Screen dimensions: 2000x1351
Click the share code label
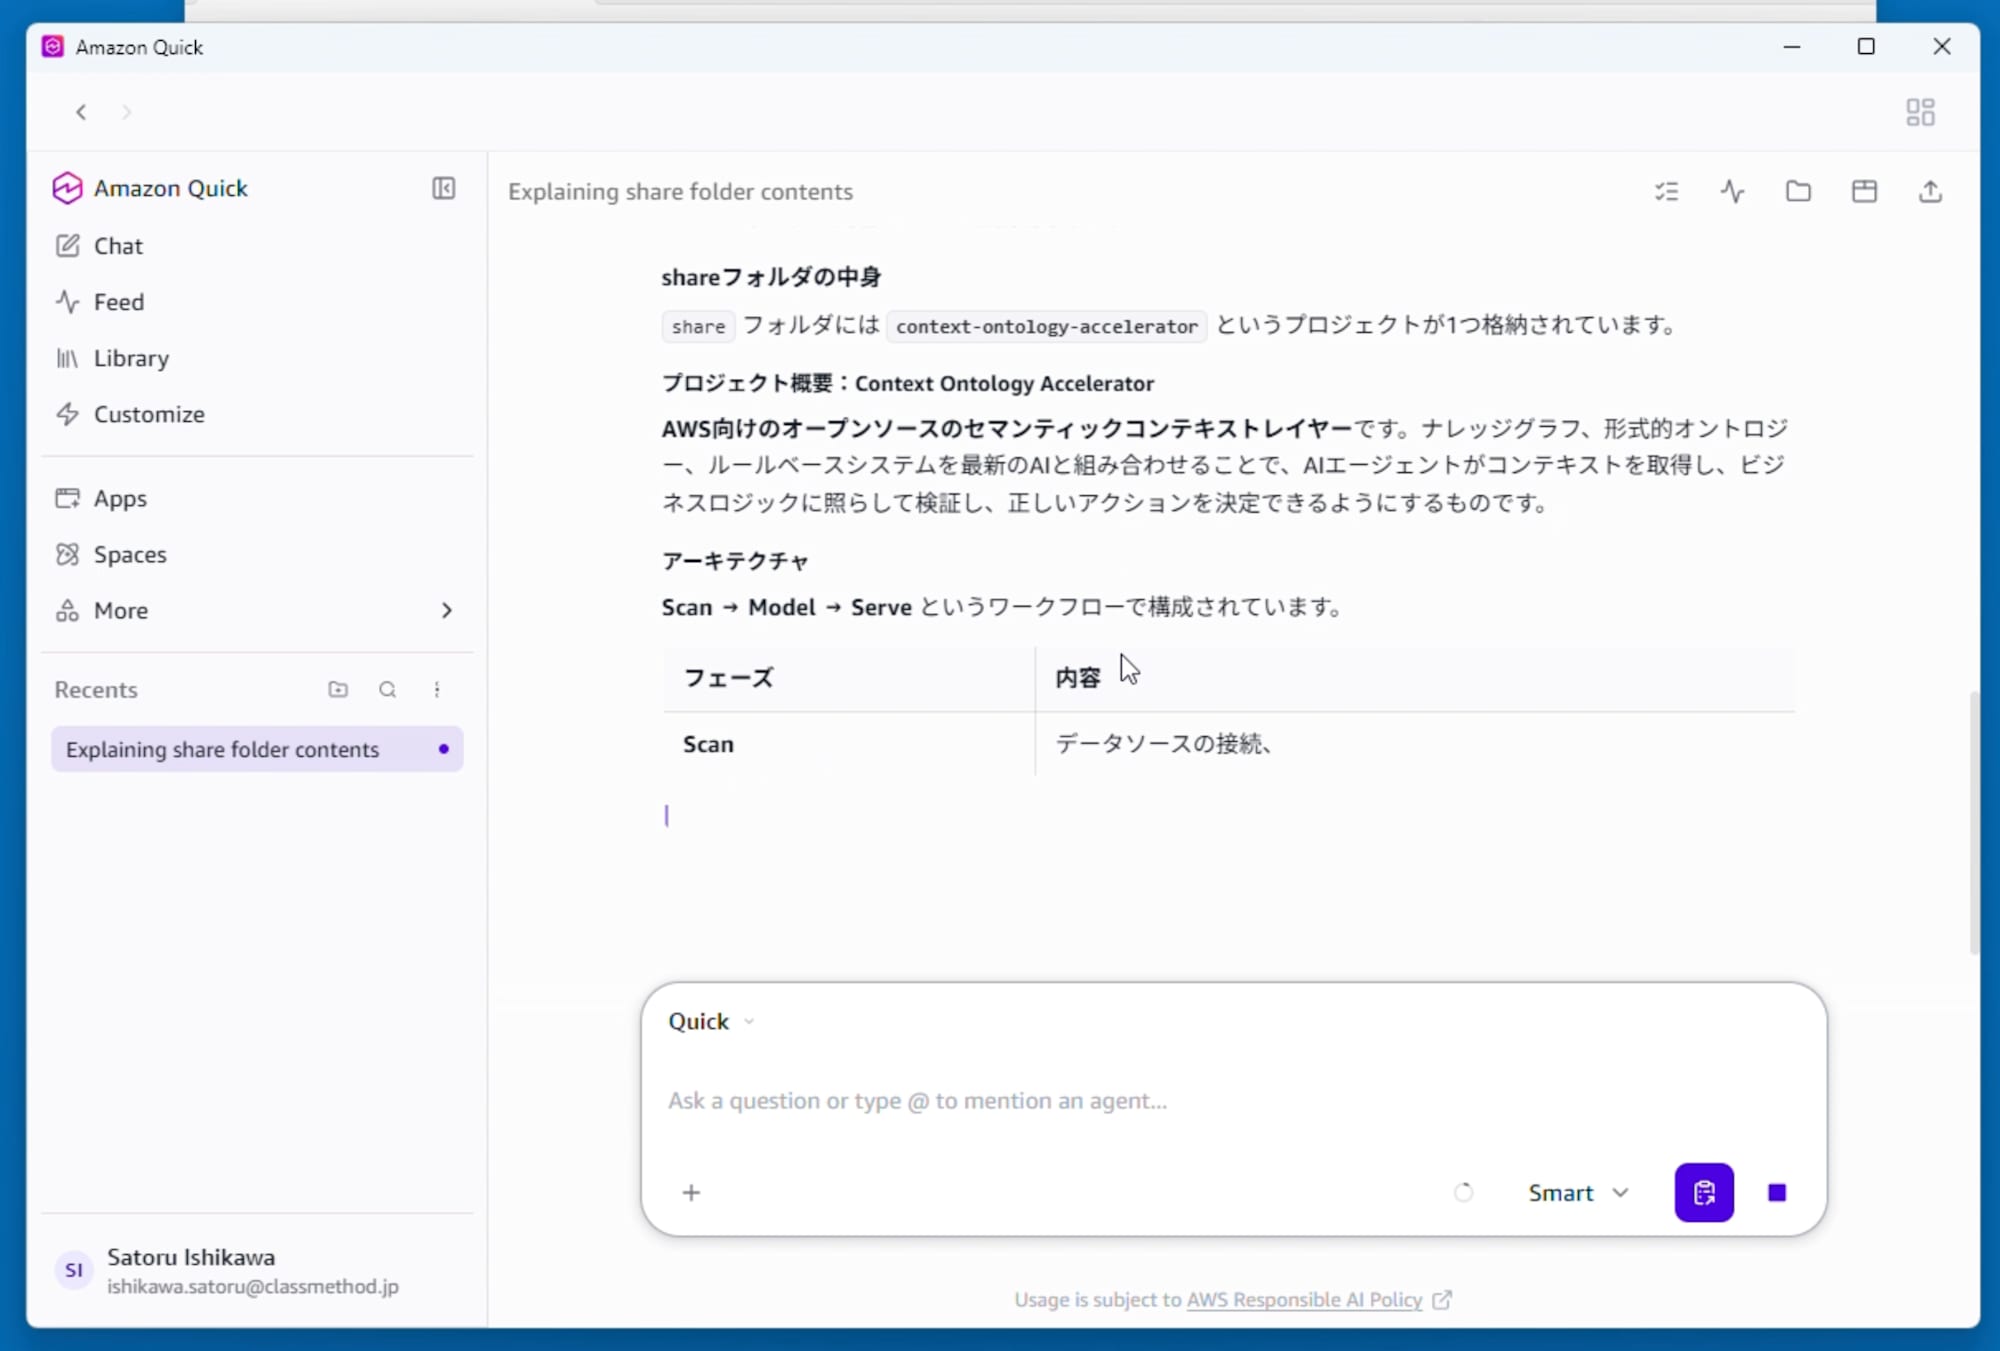click(698, 326)
